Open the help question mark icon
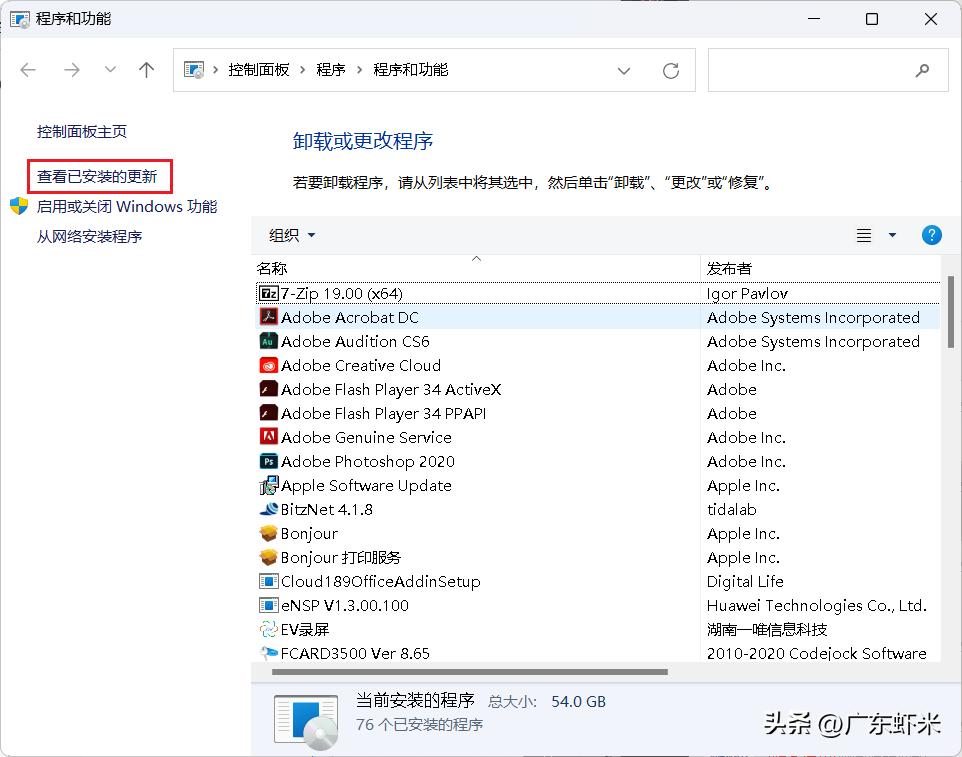This screenshot has width=962, height=757. click(931, 235)
